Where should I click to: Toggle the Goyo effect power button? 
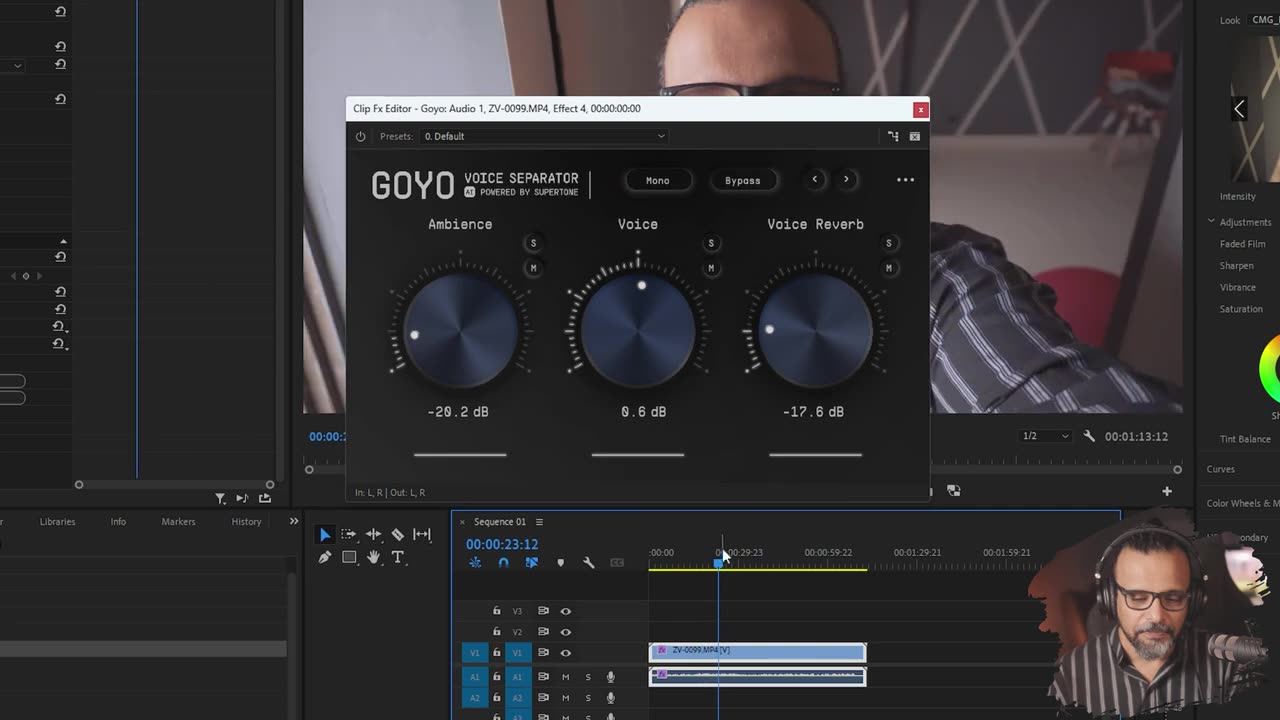pyautogui.click(x=361, y=136)
